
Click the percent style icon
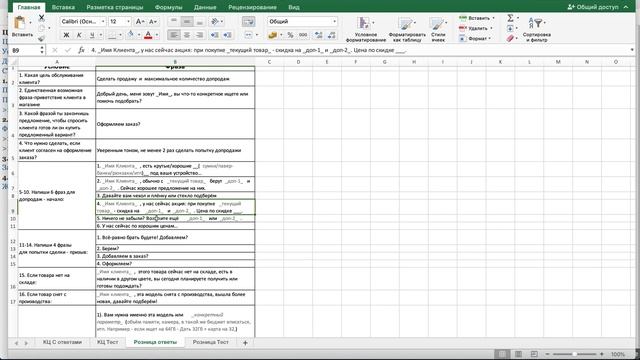coord(290,35)
